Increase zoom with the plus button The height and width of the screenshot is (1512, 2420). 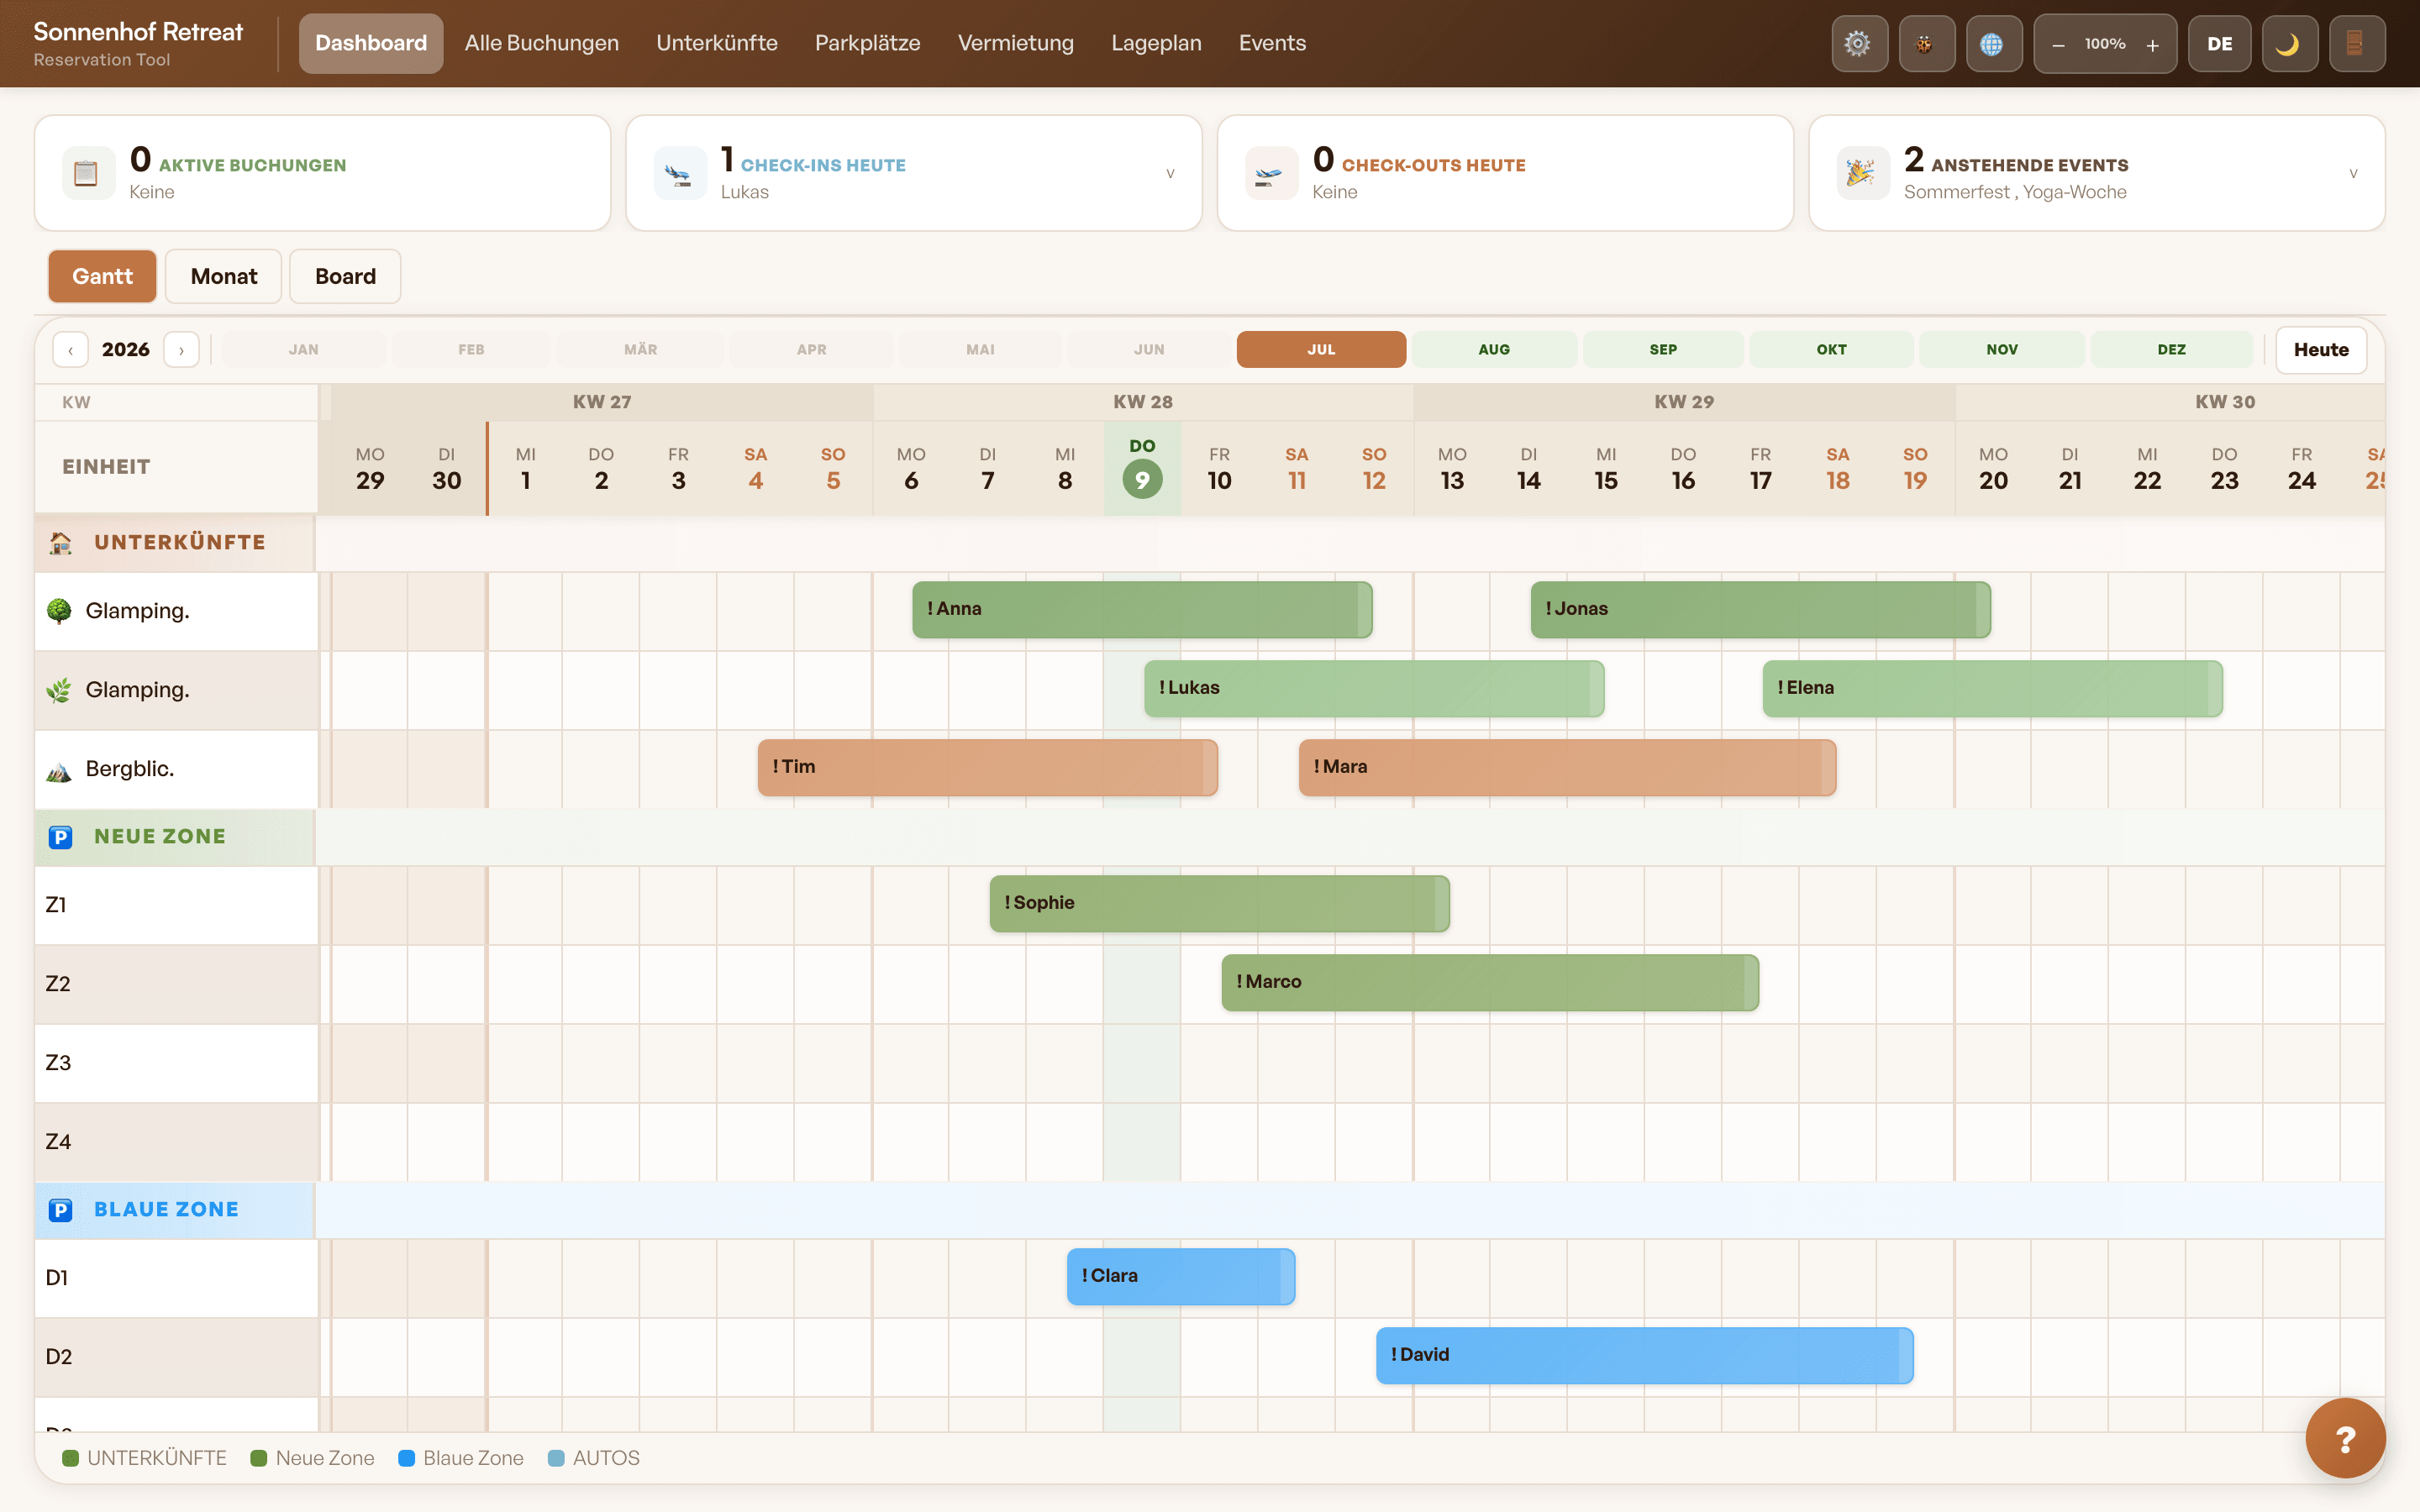[2152, 44]
